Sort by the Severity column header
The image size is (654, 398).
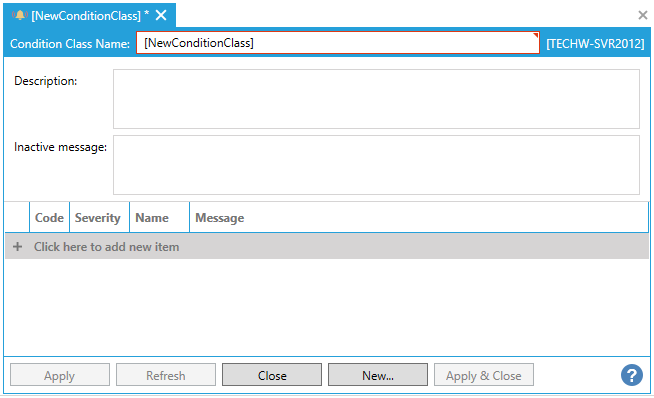point(99,217)
